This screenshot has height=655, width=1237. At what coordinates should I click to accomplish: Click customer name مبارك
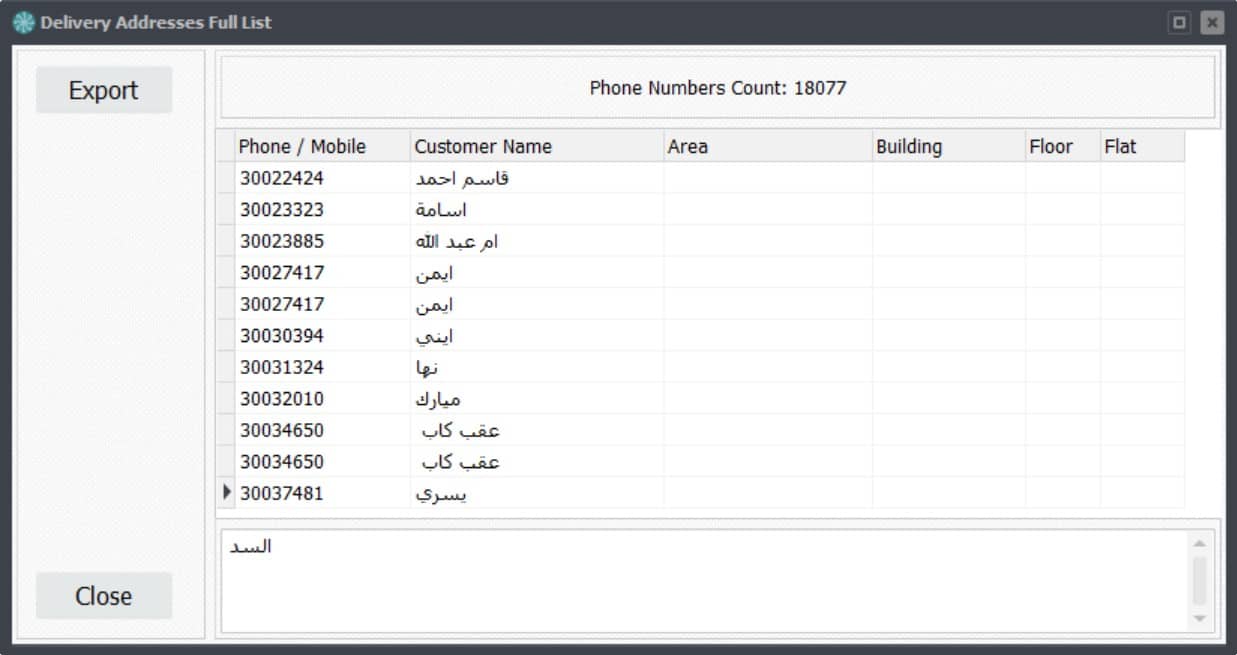[438, 399]
